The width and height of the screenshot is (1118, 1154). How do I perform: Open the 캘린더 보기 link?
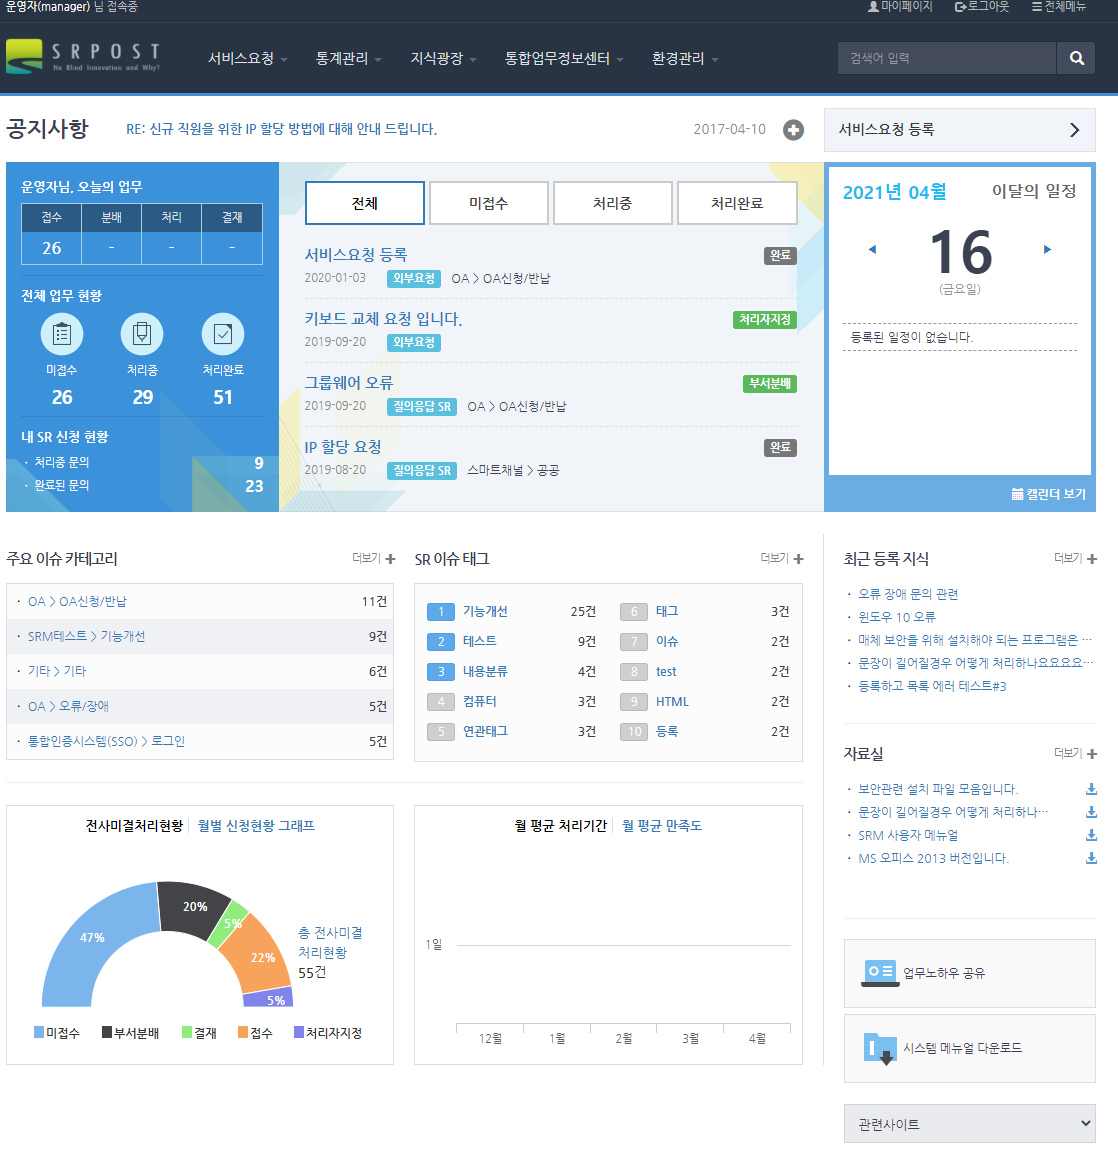coord(1048,494)
